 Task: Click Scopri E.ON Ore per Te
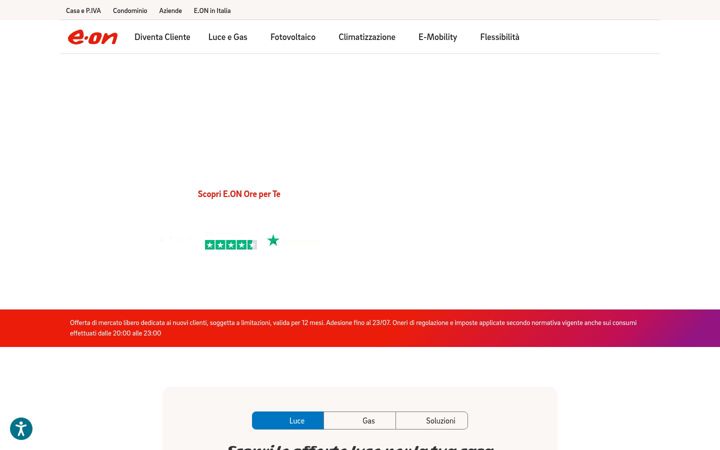tap(239, 194)
